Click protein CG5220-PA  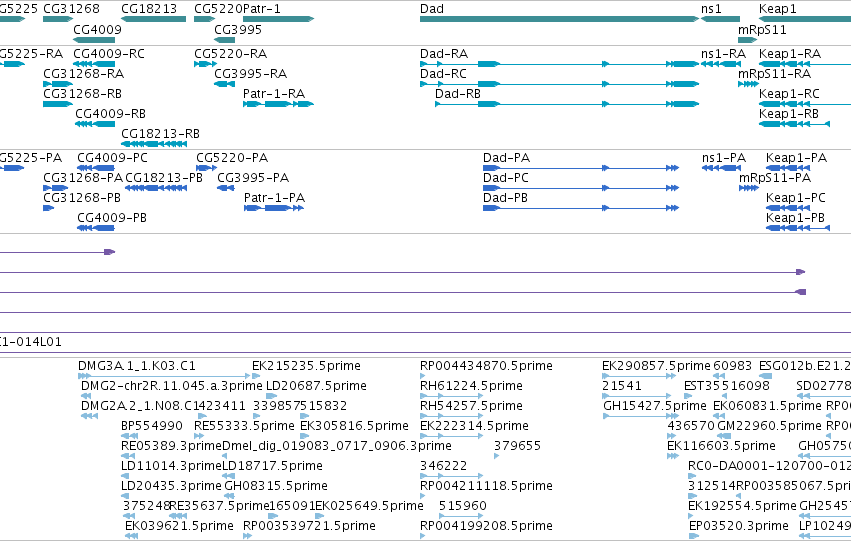coord(207,168)
